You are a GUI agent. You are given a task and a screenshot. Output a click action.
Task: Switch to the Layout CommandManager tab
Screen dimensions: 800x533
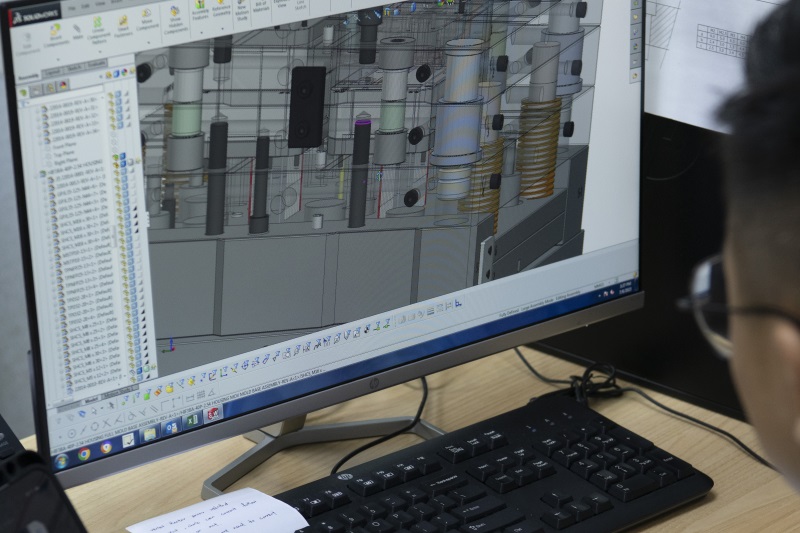[53, 72]
